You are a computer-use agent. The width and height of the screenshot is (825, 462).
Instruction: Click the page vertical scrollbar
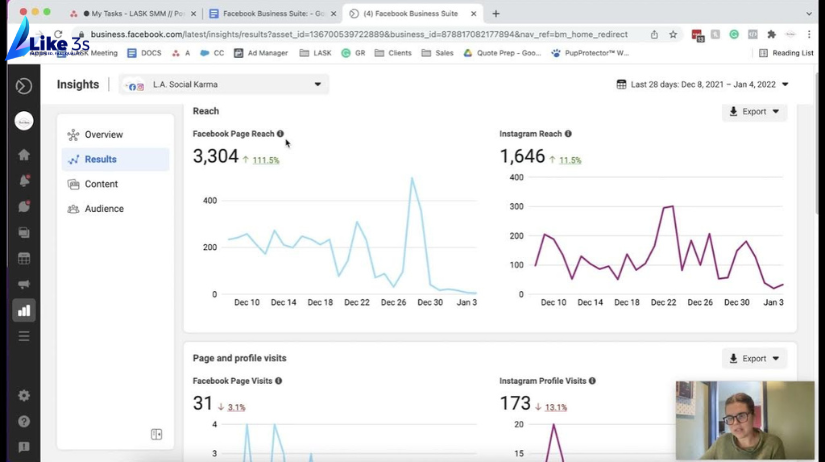(x=817, y=142)
